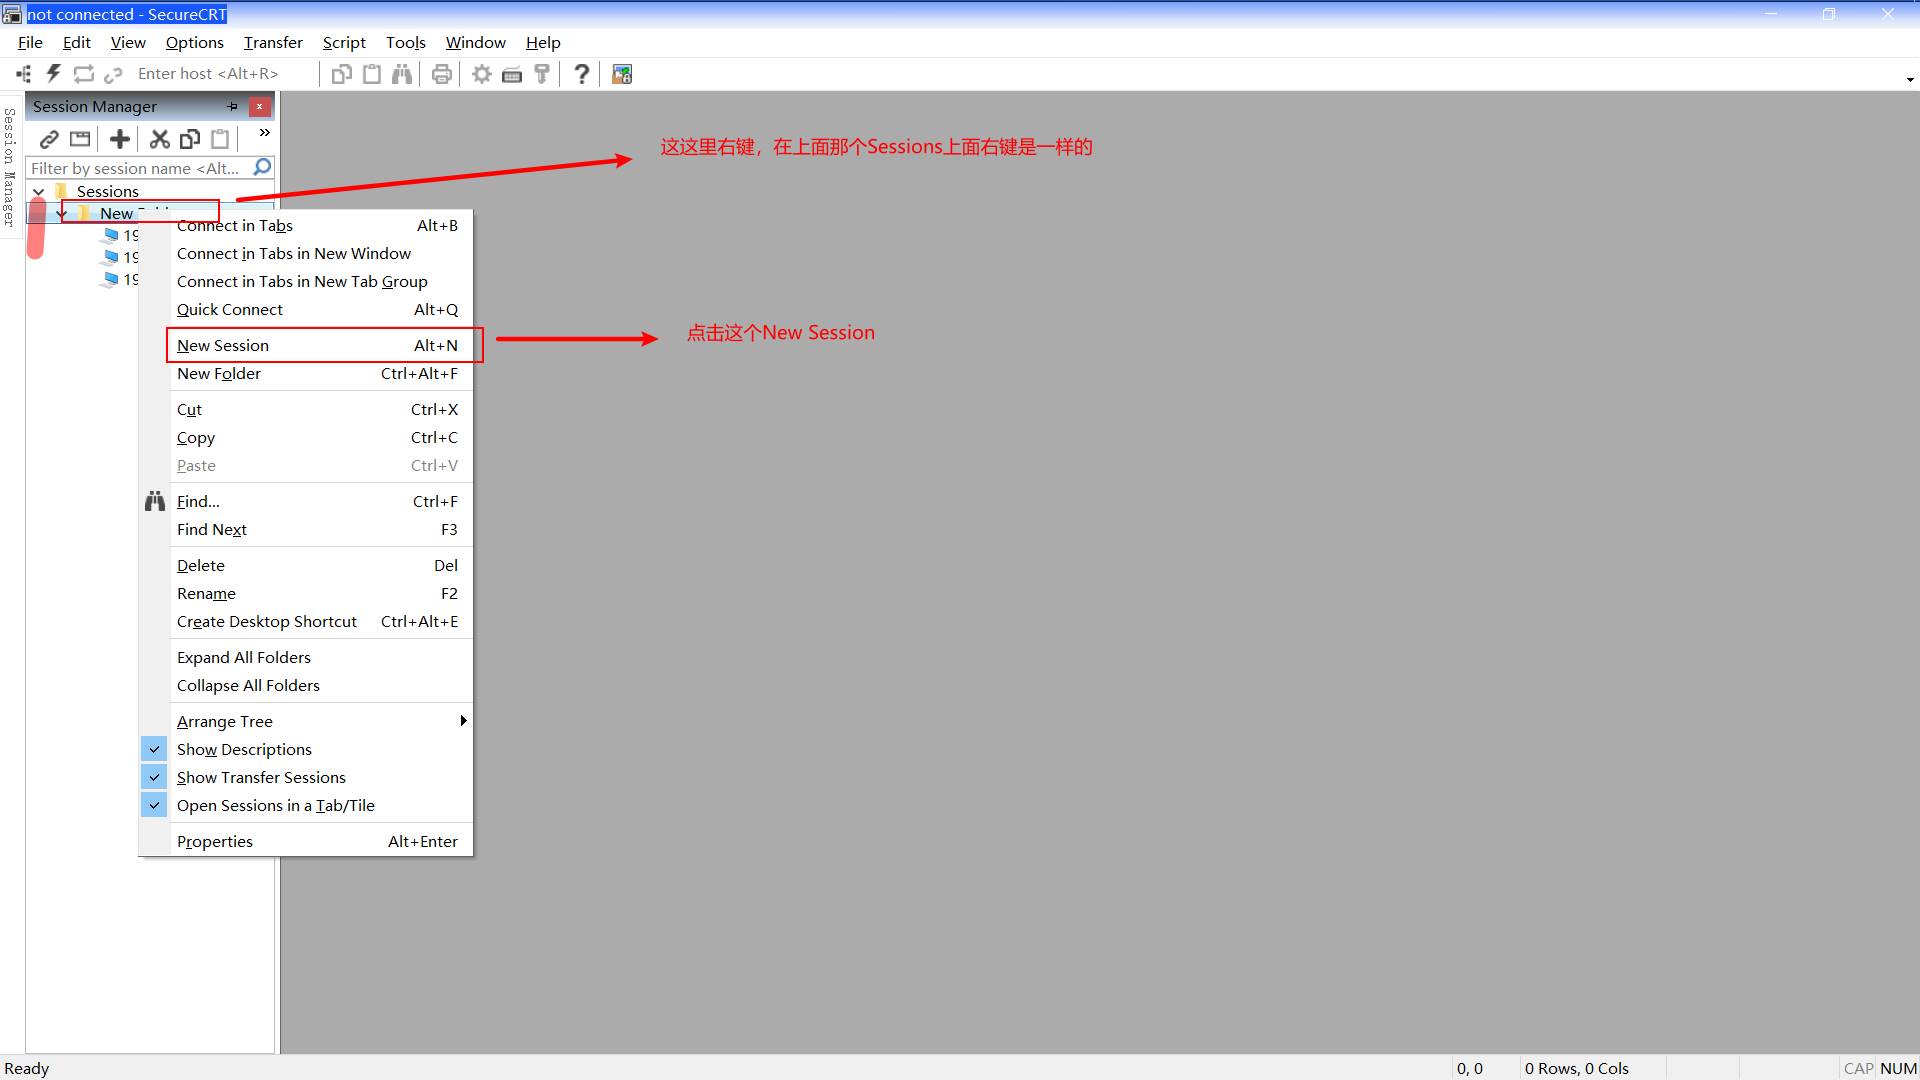Click the Transfer menu icon
This screenshot has width=1920, height=1080.
(273, 42)
